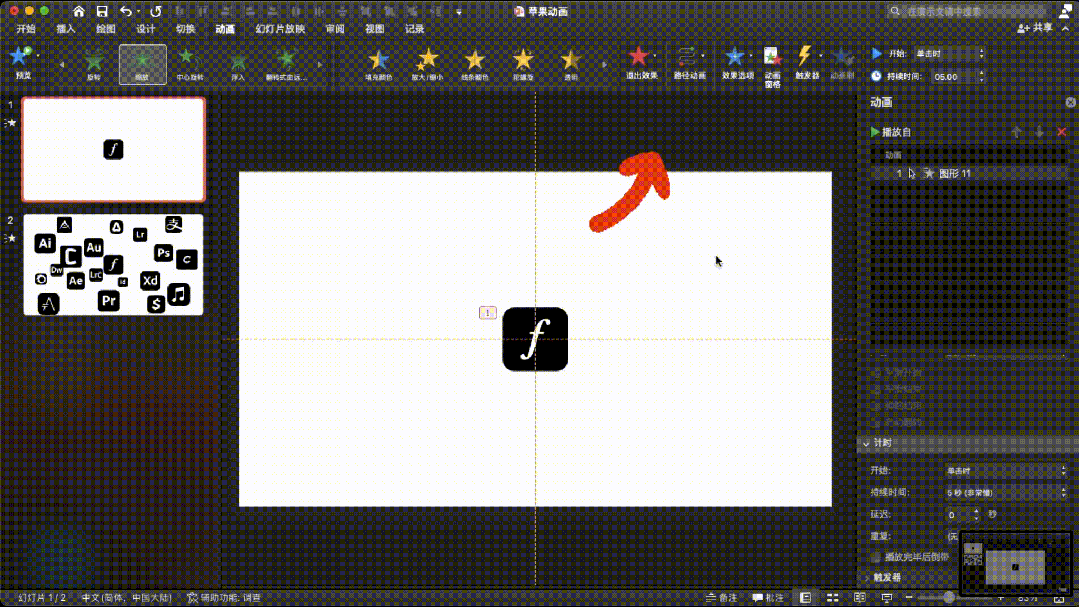Apply the 放大/缩小 emphasis effect

click(x=427, y=65)
